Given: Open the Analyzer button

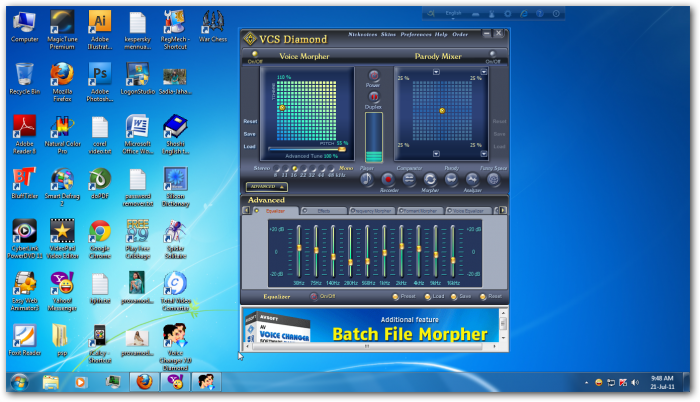Looking at the screenshot, I should click(472, 180).
